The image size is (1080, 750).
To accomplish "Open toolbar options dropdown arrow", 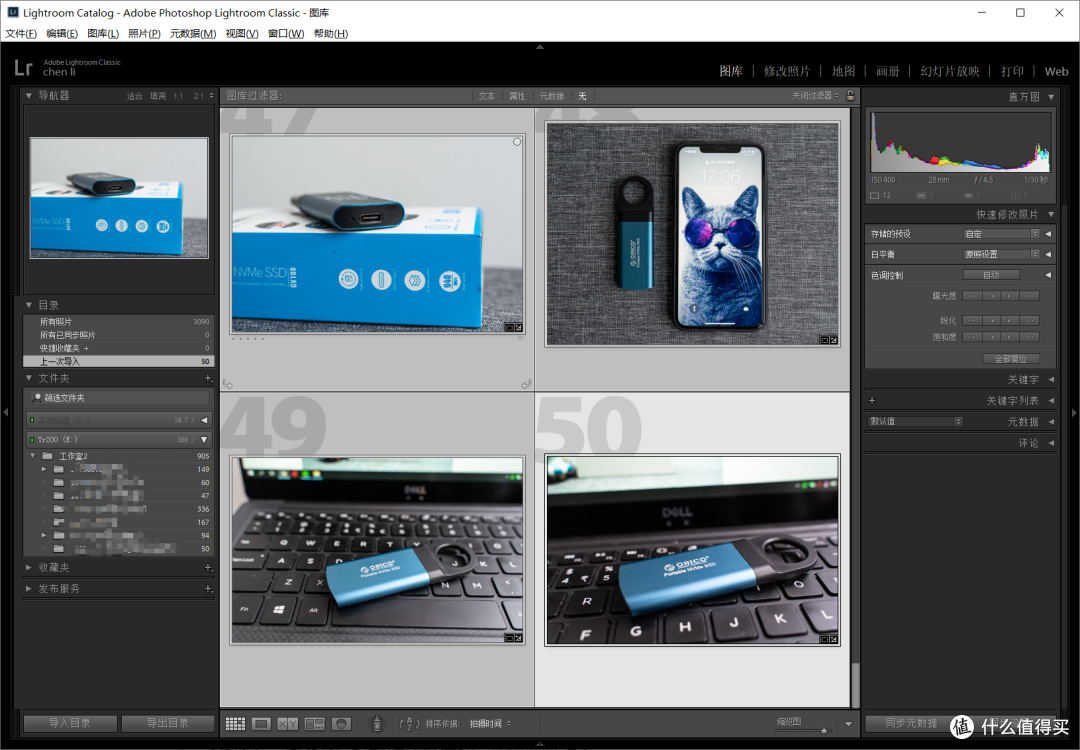I will click(849, 724).
